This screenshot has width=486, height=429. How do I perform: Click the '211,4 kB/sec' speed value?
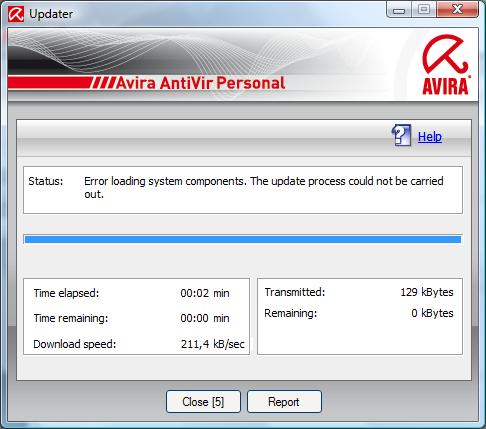[x=213, y=344]
